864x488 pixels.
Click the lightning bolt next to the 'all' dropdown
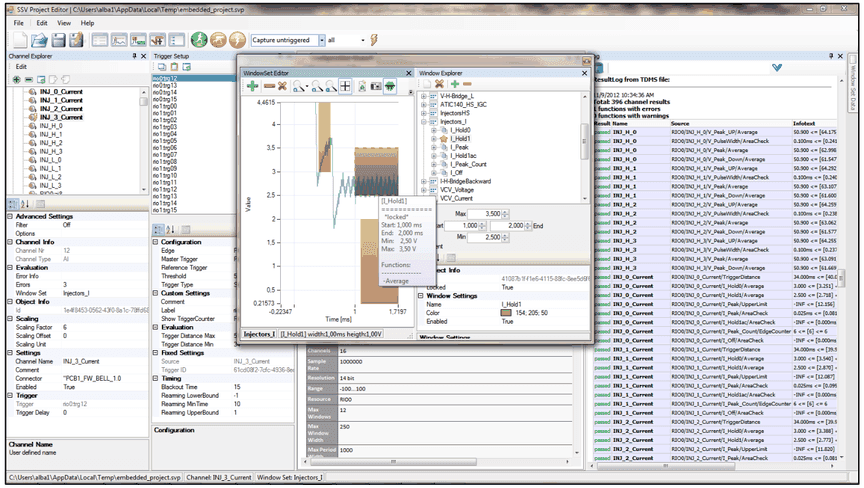[x=374, y=40]
